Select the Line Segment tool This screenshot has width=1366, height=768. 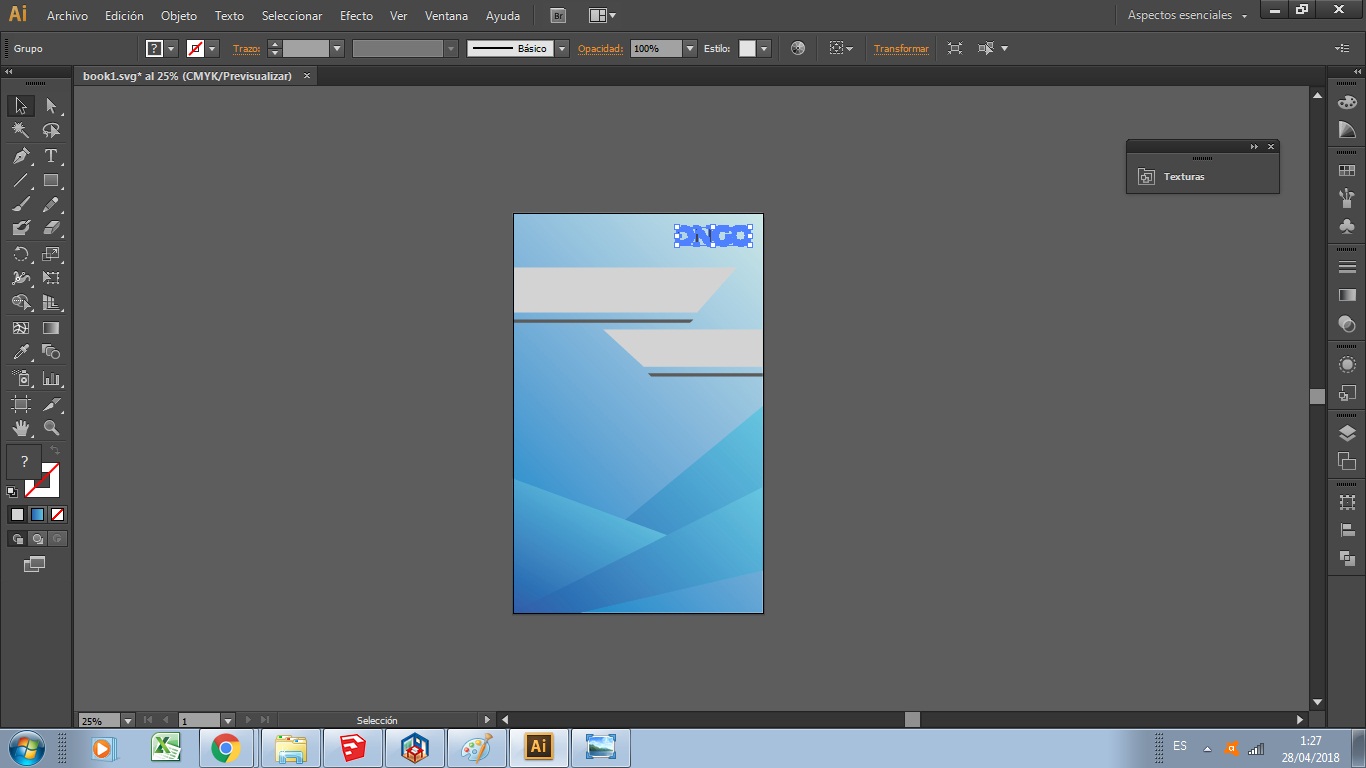coord(20,181)
